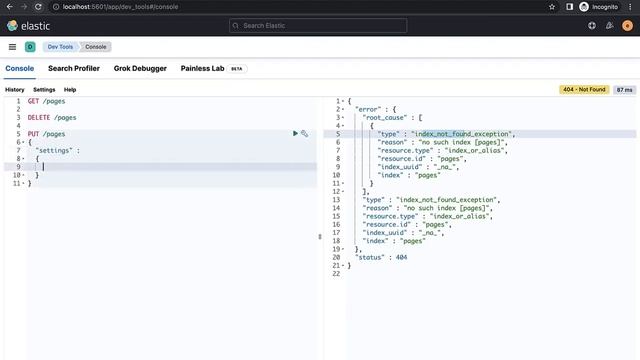Reload the page with refresh icon
Image resolution: width=640 pixels, height=360 pixels.
[x=38, y=7]
